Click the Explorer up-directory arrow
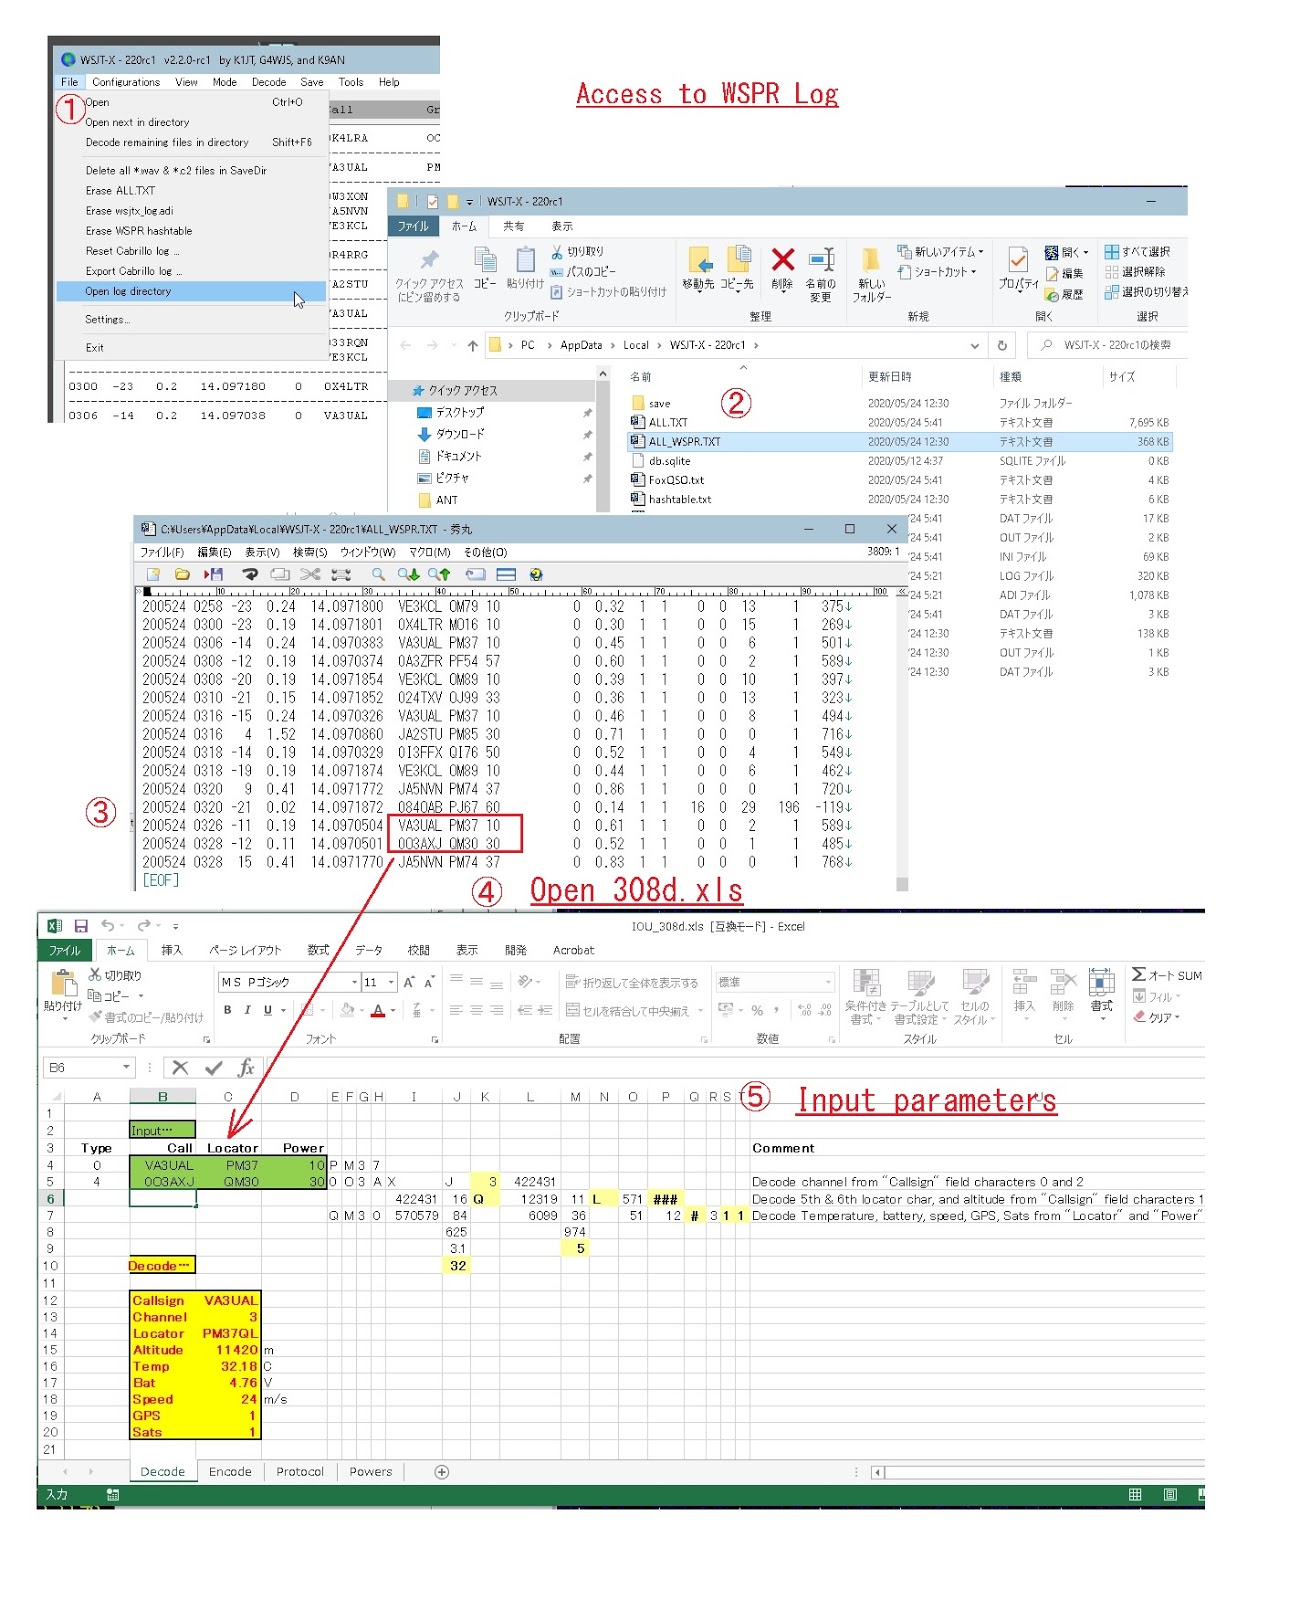 472,345
